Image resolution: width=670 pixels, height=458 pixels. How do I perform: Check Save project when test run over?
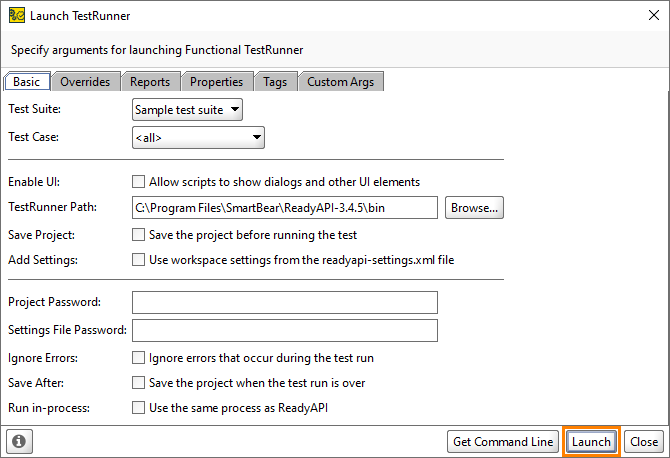(138, 382)
